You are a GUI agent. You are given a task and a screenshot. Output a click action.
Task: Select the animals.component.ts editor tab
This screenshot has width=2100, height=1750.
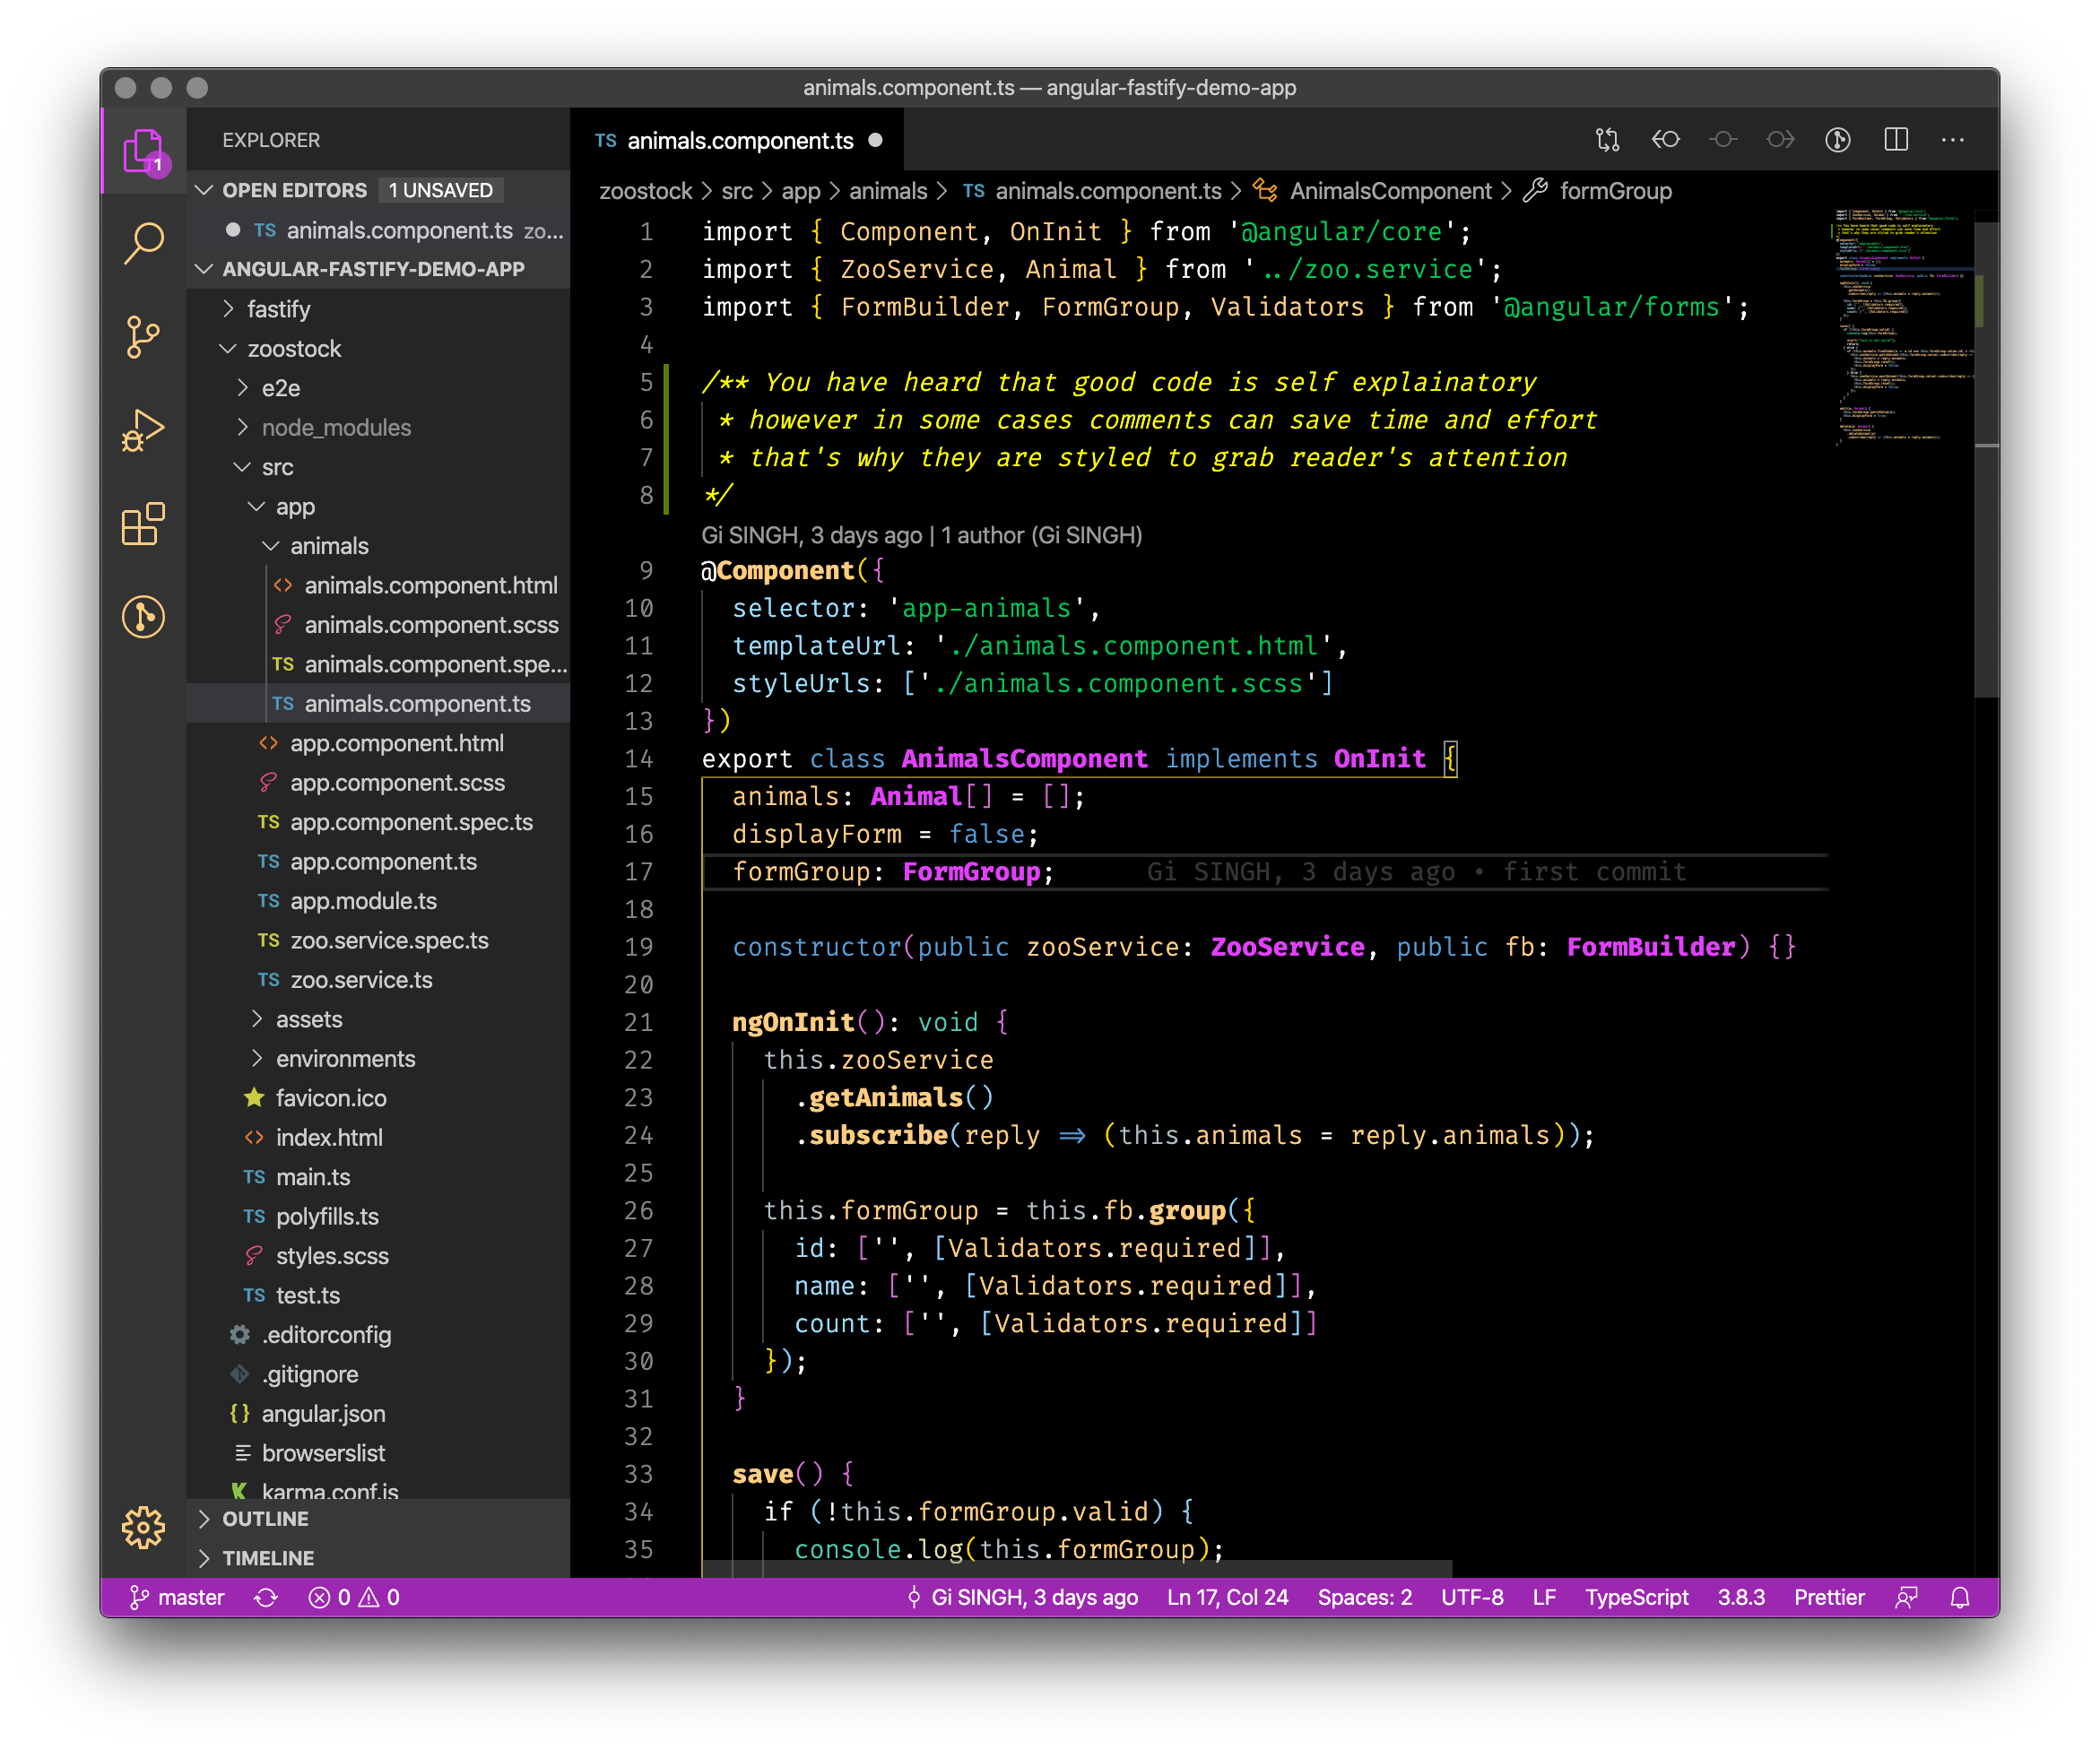(x=737, y=141)
